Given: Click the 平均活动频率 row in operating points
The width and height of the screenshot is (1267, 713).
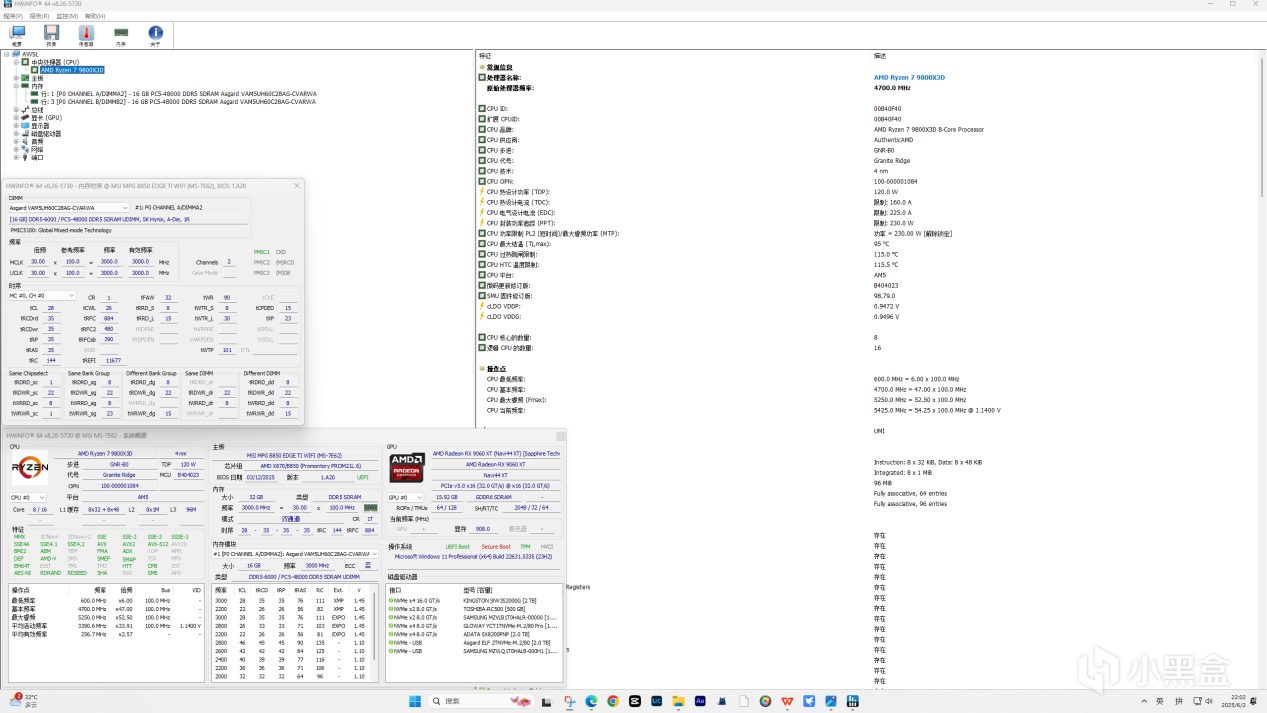Looking at the screenshot, I should (x=106, y=626).
